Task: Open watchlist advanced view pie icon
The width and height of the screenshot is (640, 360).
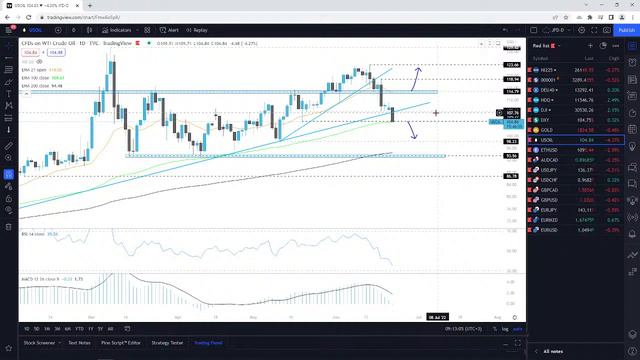Action: pos(603,46)
